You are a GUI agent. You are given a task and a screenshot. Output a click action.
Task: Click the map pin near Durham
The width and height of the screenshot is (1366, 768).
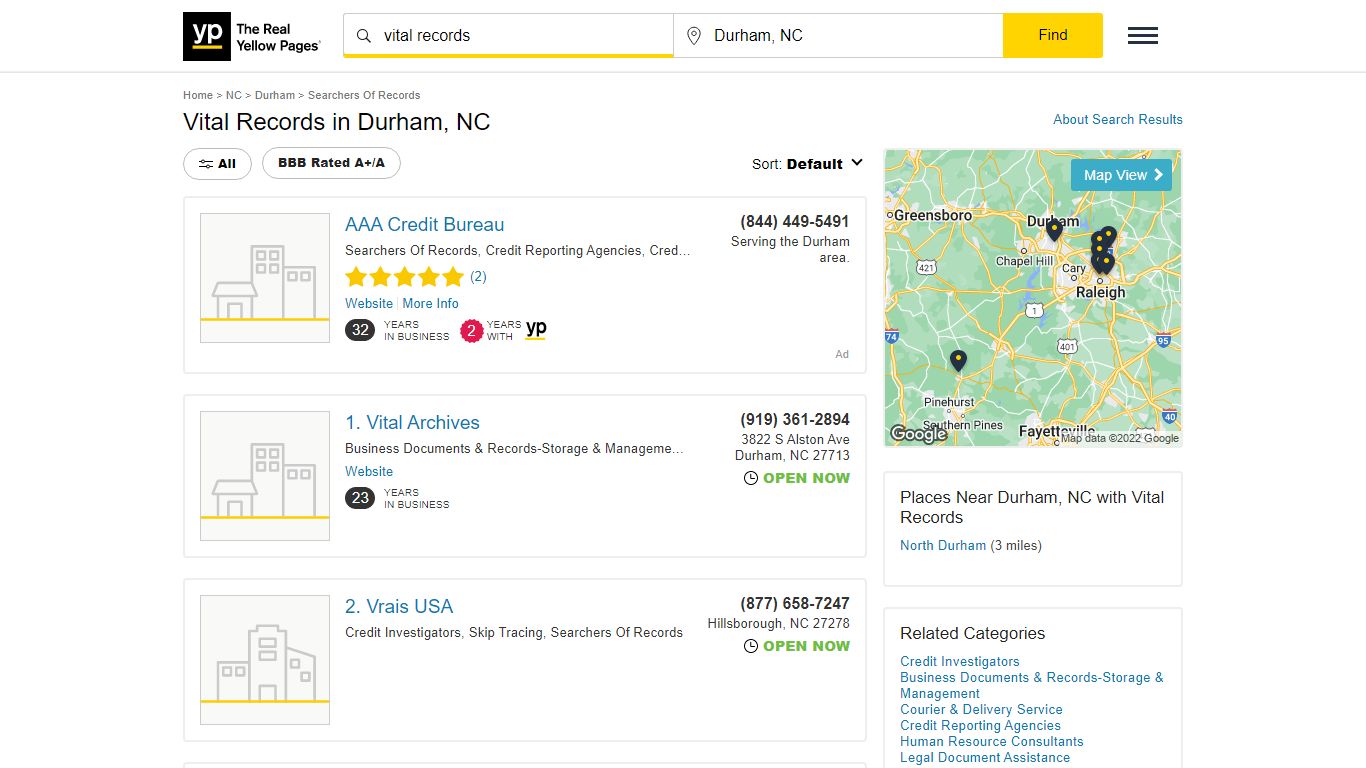1054,230
